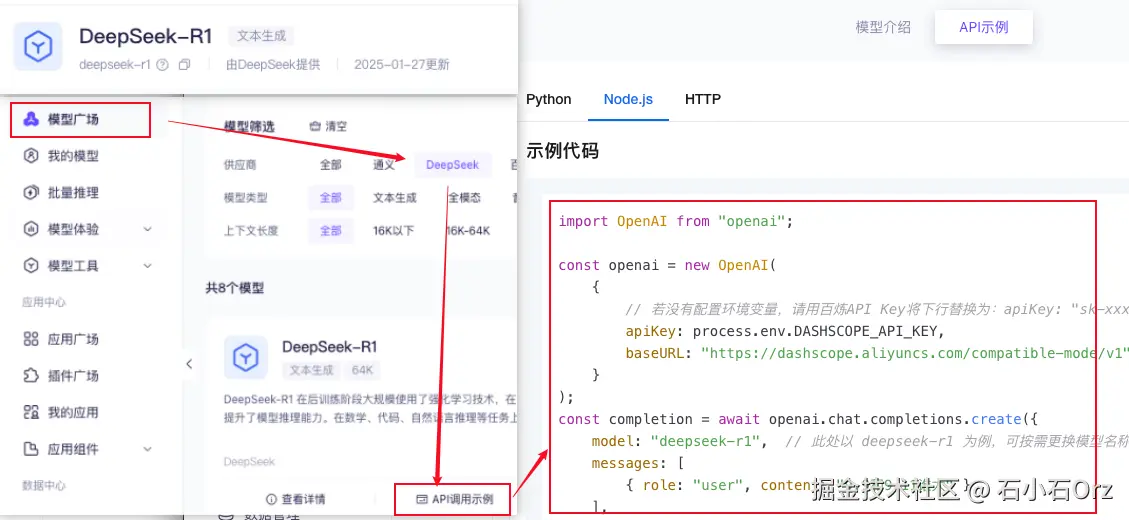The height and width of the screenshot is (520, 1129).
Task: Expand the 模型体验 submenu chevron
Action: [148, 229]
